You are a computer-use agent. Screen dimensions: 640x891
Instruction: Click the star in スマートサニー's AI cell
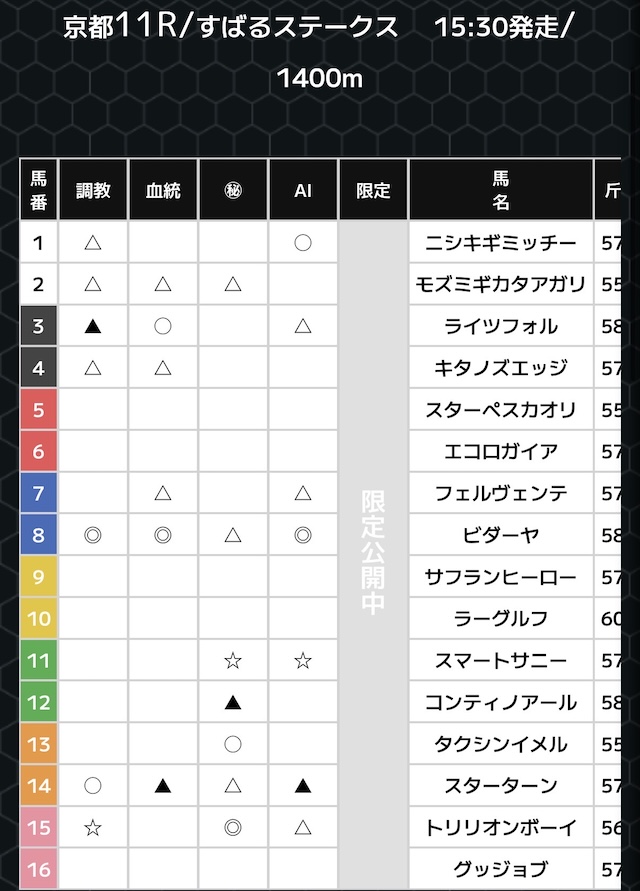click(303, 661)
